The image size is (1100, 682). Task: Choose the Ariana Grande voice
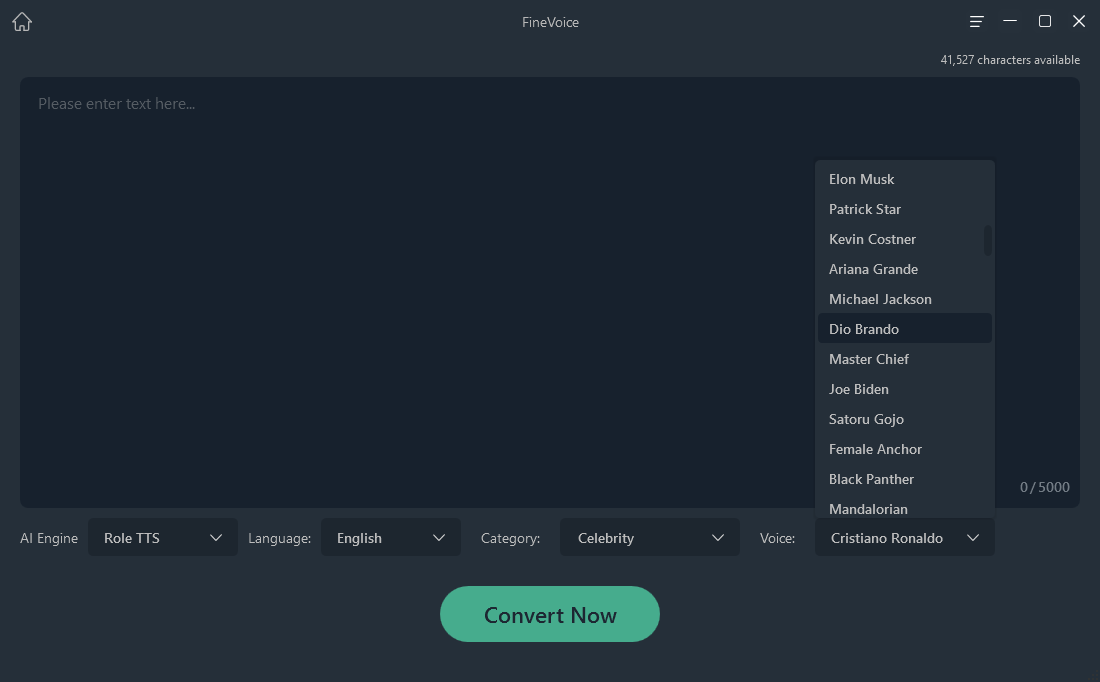(x=904, y=269)
